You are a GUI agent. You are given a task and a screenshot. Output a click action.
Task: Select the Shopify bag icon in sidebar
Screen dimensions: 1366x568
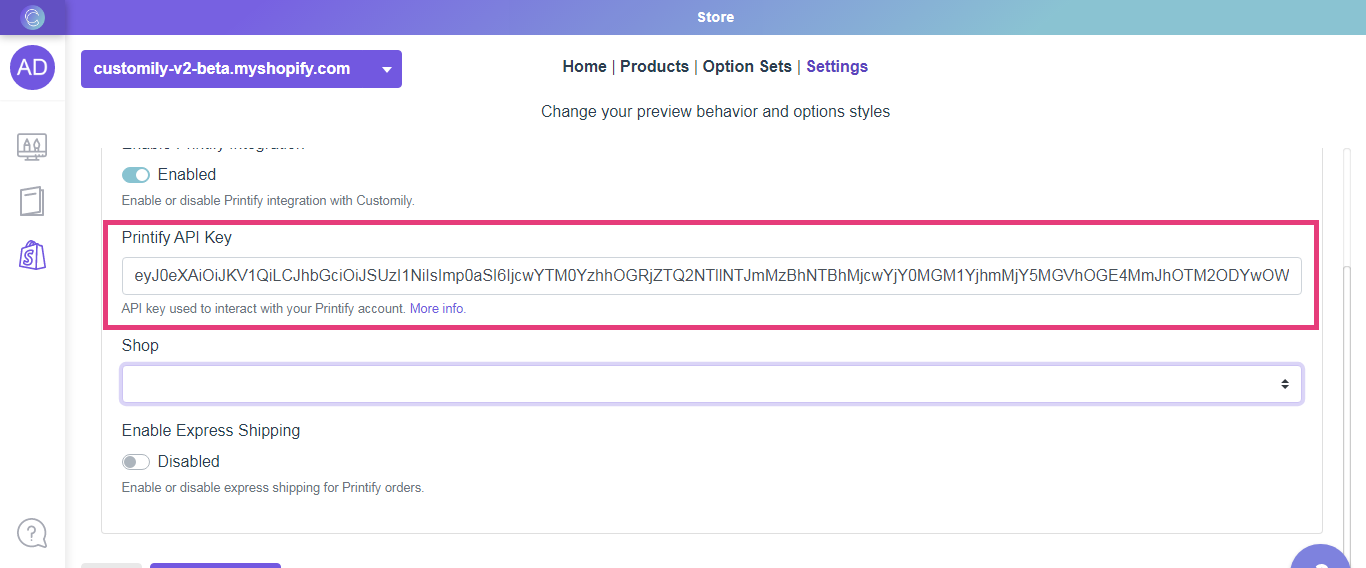[32, 255]
